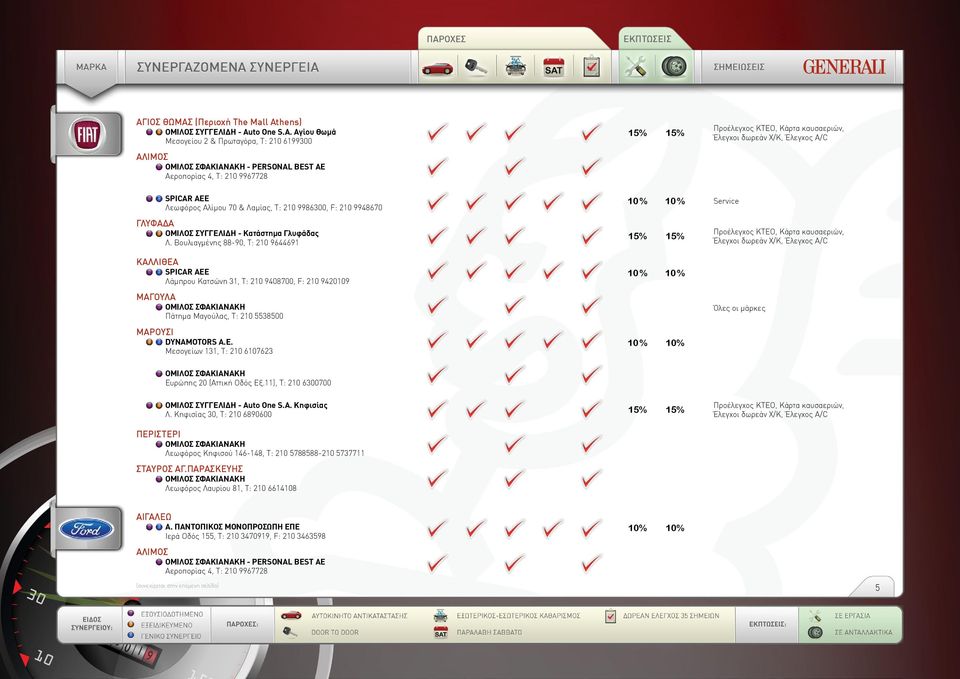
Task: Click Προέλεγχος ΚΤΕΟ note in ΓΛΥΦΑΔΑ row
Action: [x=778, y=236]
